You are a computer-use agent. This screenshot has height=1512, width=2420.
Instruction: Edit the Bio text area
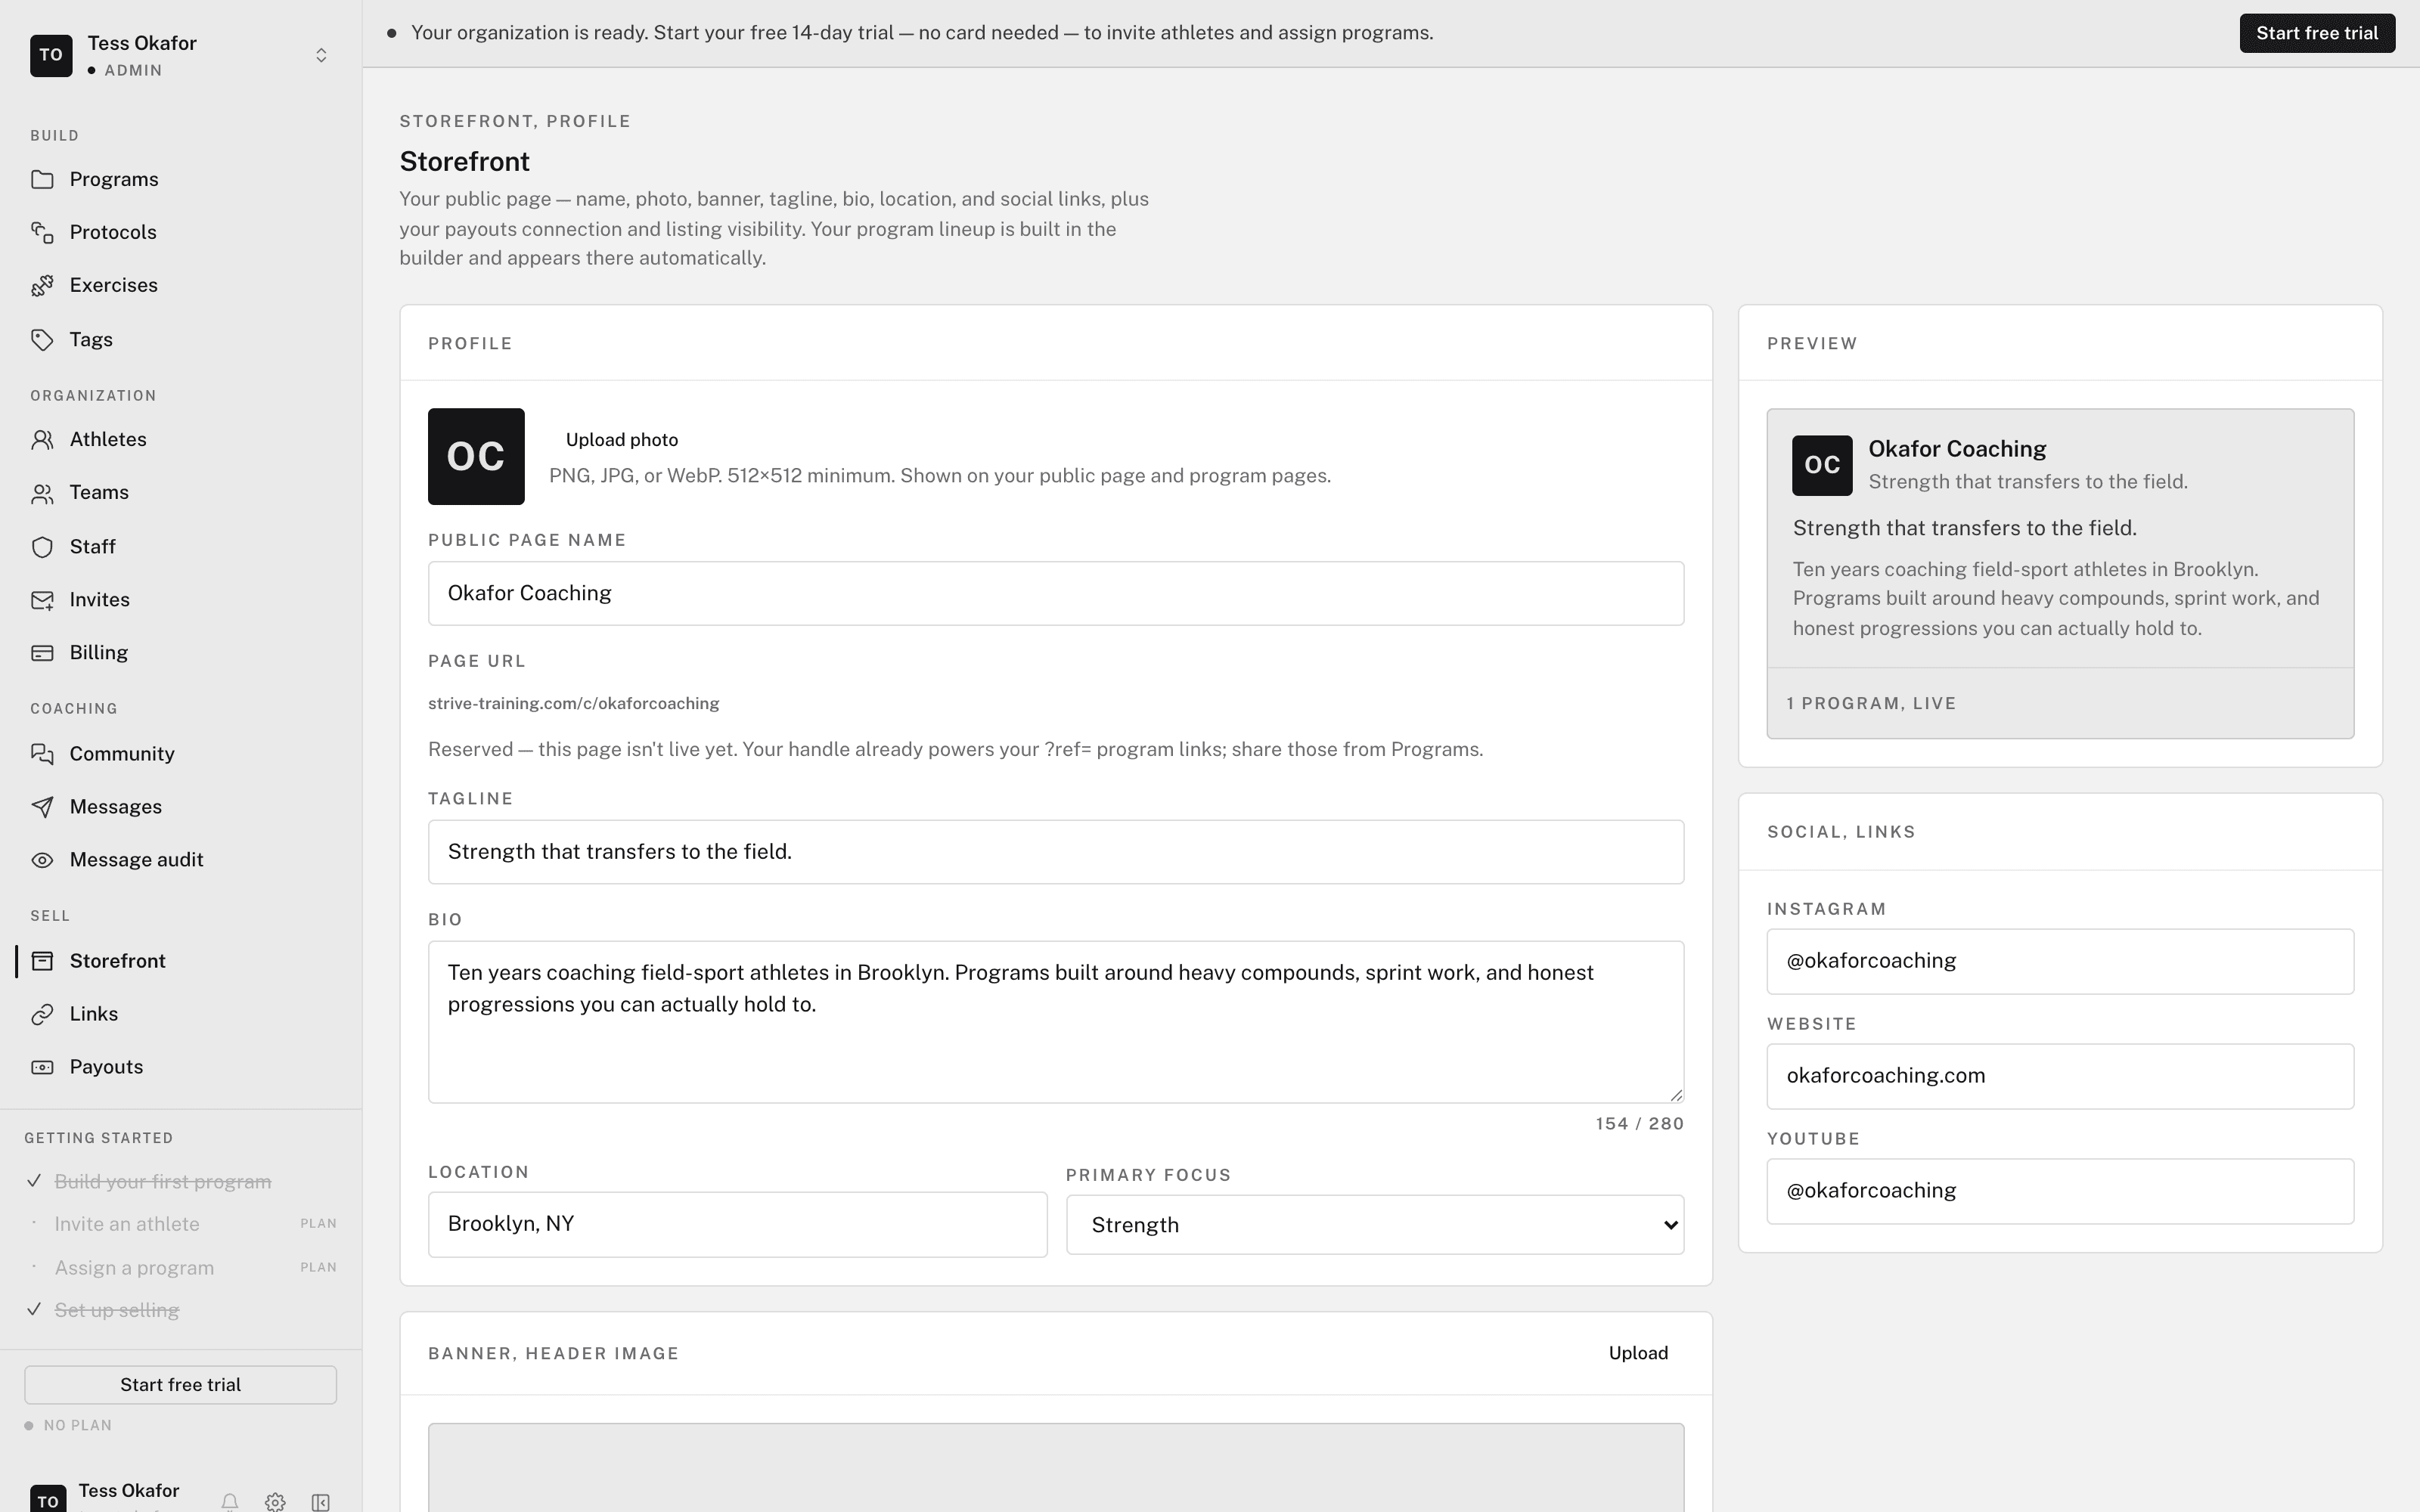(1056, 1022)
